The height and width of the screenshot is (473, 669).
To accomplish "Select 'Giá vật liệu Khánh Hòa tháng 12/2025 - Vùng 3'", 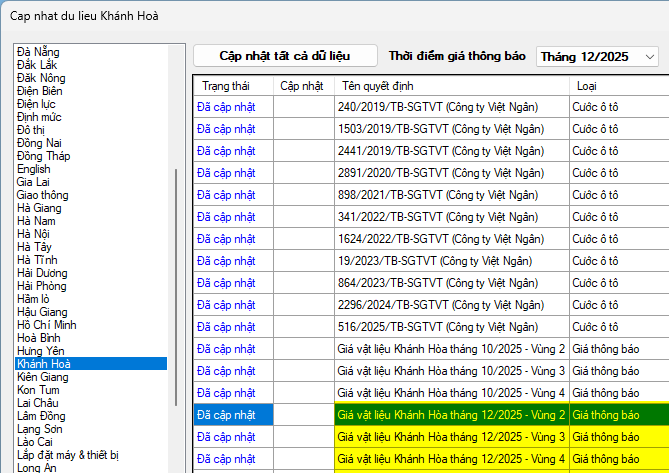I will click(451, 437).
